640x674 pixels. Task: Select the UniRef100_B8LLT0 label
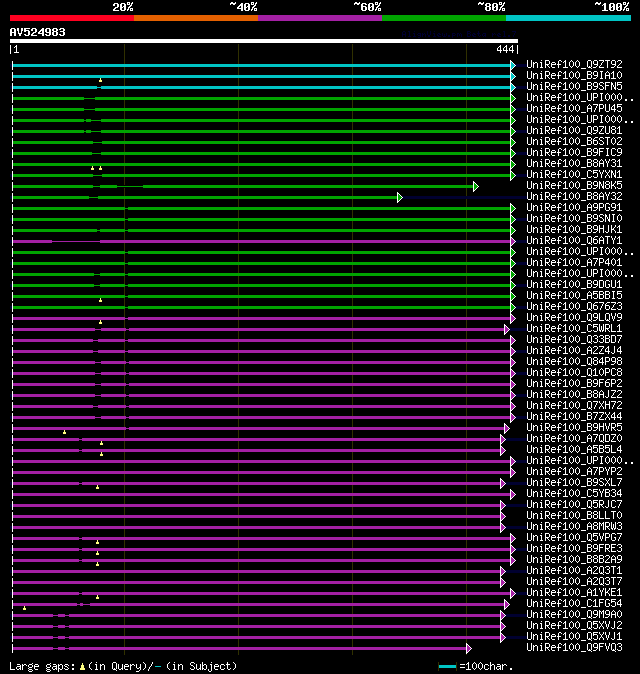pos(574,515)
